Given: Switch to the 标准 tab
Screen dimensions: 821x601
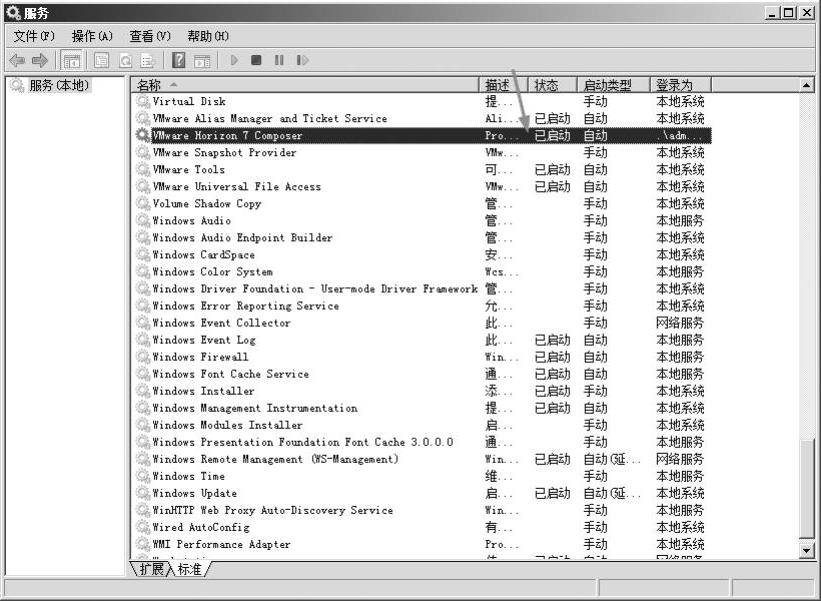Looking at the screenshot, I should (189, 569).
